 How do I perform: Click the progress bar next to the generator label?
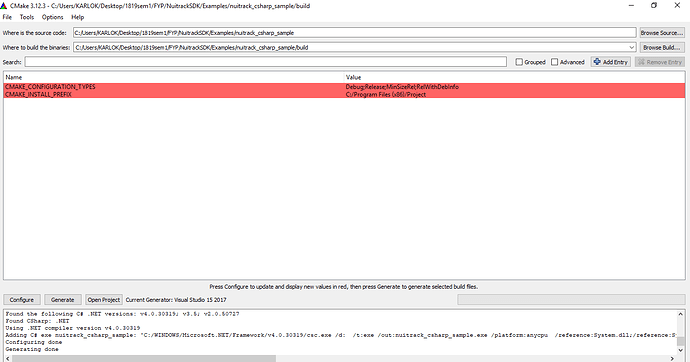[571, 300]
